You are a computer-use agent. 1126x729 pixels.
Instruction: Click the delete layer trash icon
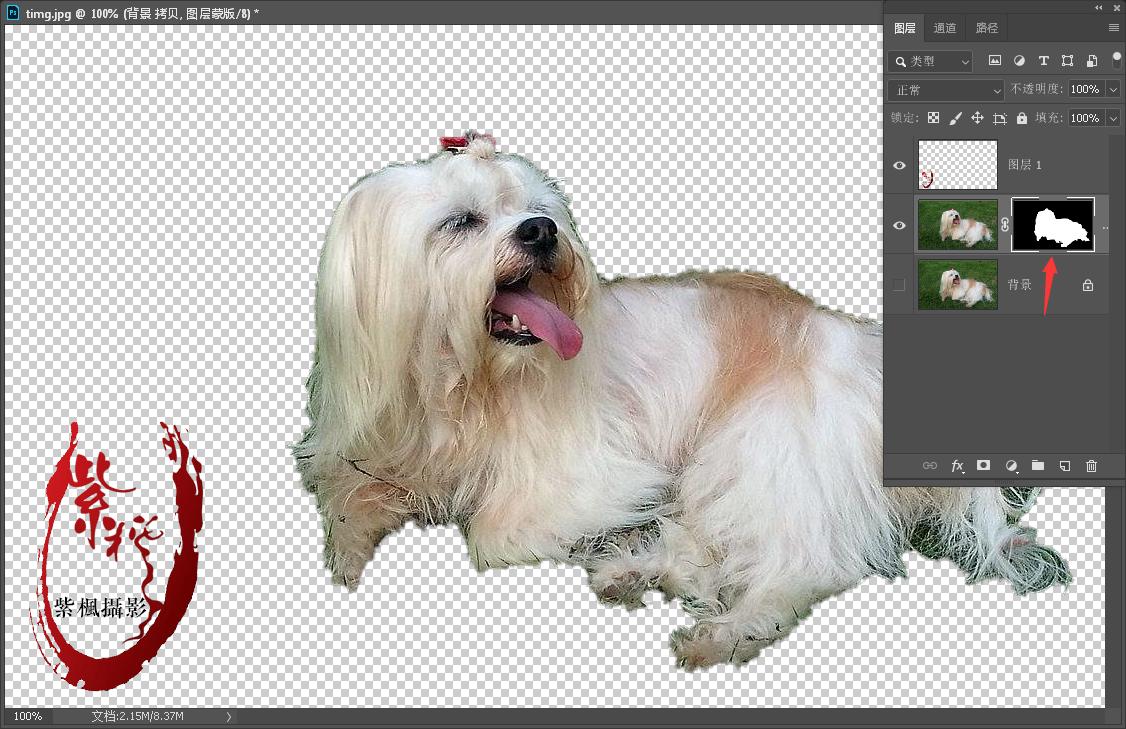click(x=1092, y=466)
